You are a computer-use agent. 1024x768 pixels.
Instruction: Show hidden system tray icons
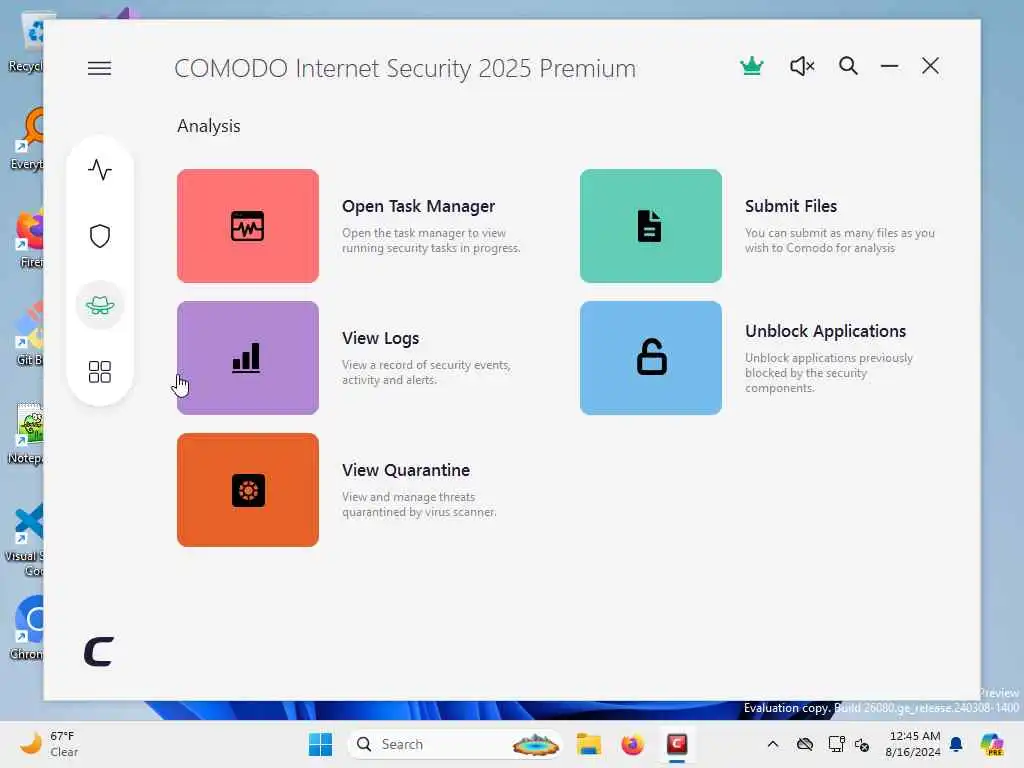pyautogui.click(x=773, y=744)
